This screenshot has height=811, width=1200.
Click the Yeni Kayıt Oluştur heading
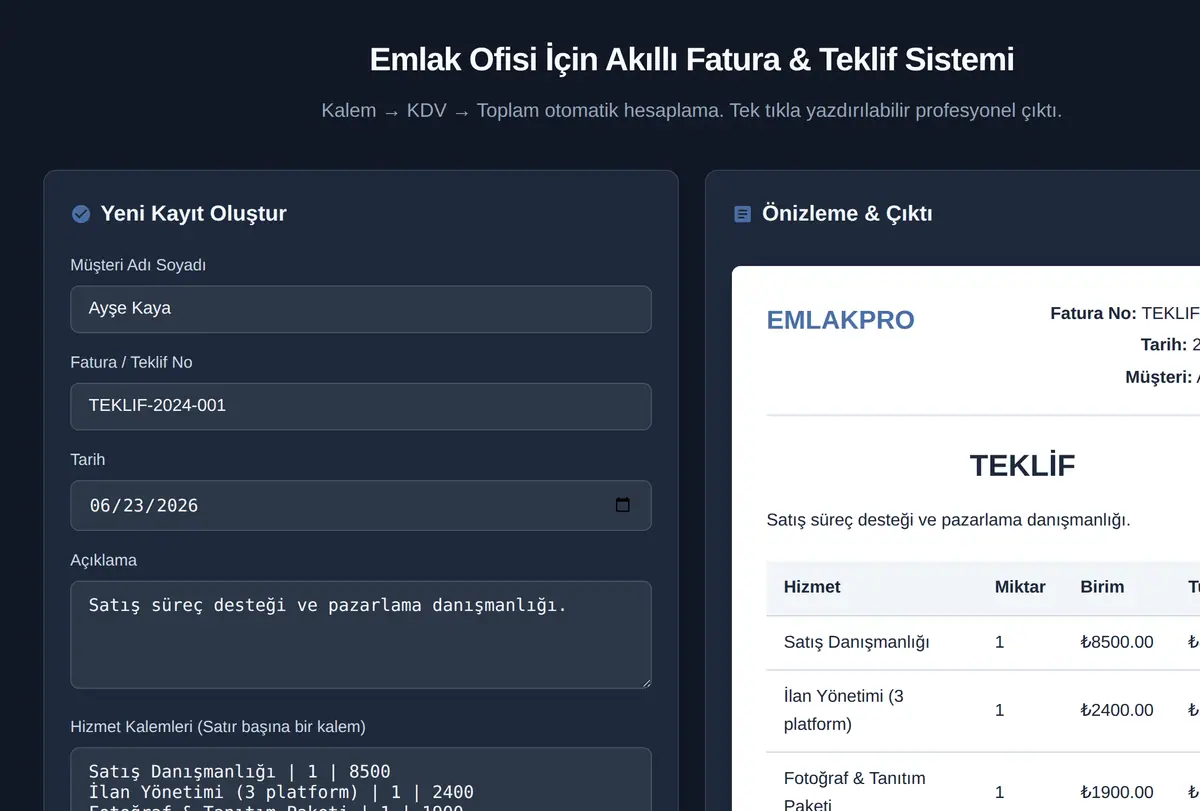(x=193, y=214)
